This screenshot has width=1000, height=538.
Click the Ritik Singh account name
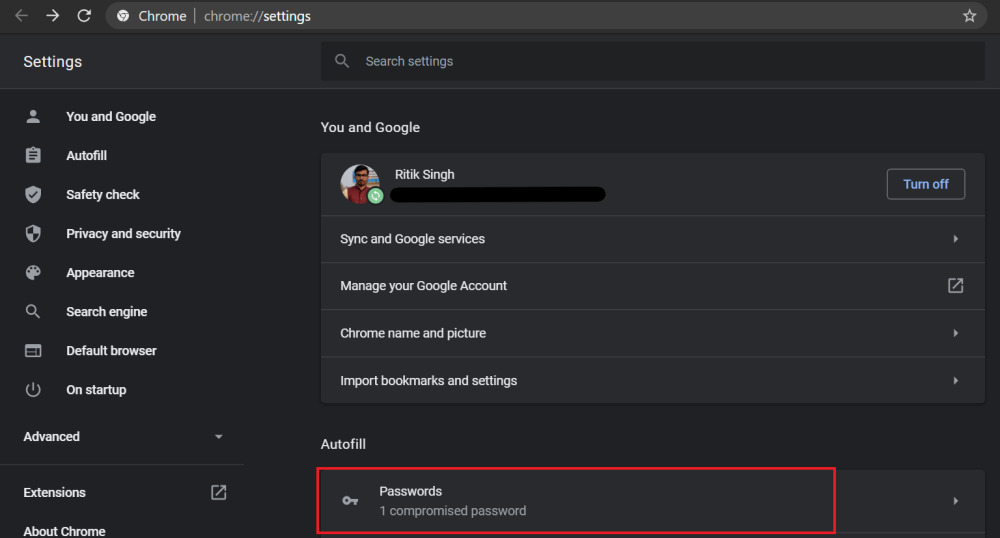[x=425, y=175]
